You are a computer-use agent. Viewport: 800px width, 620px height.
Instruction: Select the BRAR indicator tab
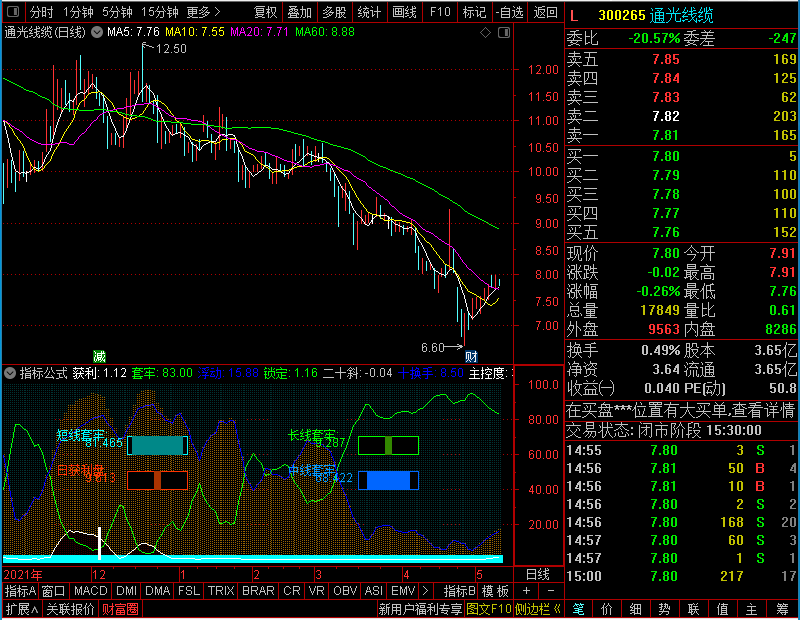pyautogui.click(x=258, y=591)
